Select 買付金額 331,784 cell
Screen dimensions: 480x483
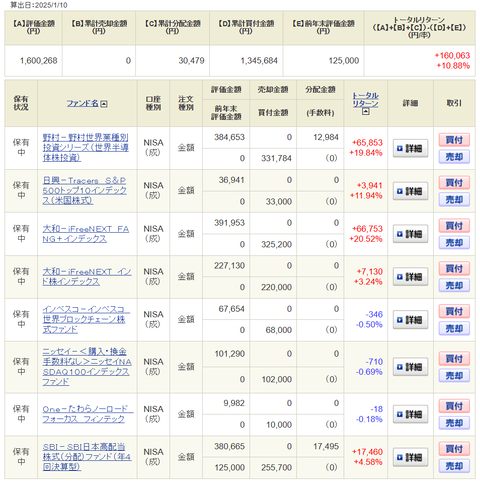276,158
